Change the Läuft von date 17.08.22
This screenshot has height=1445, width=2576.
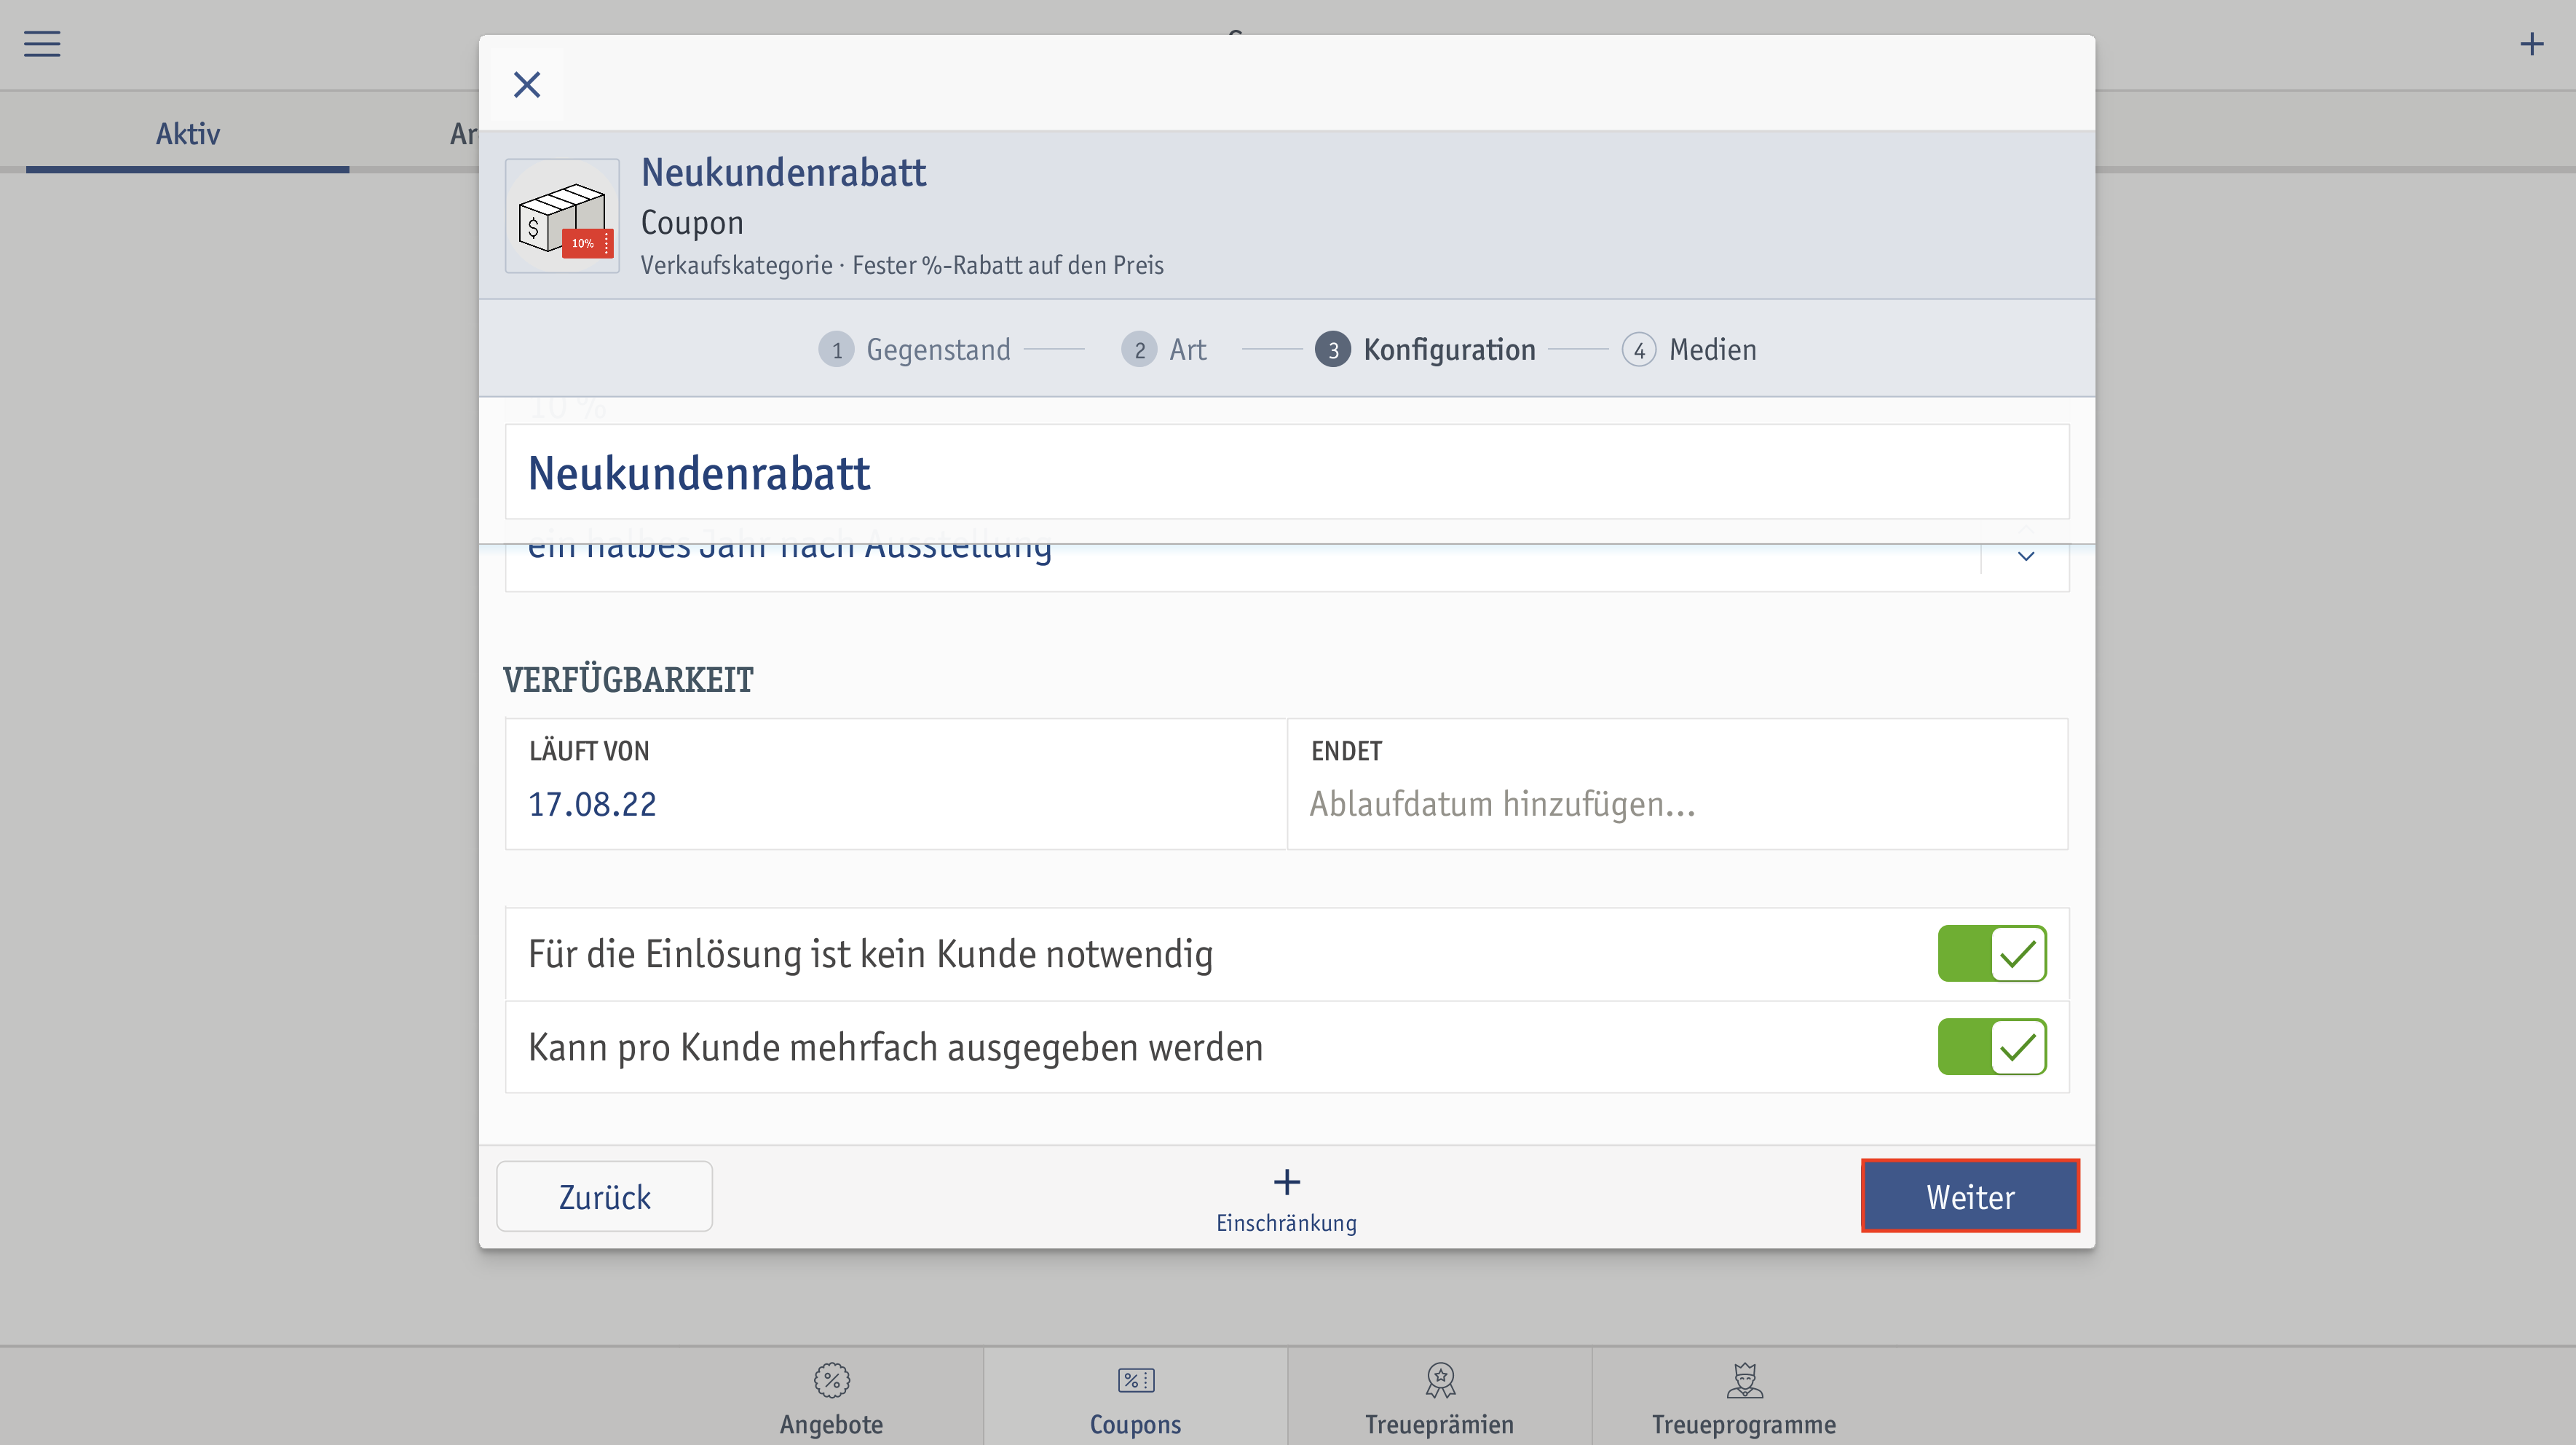895,784
